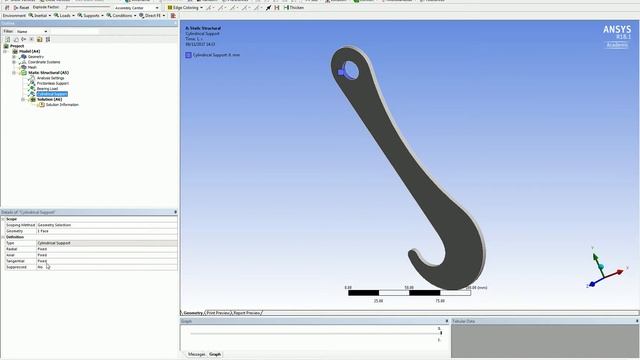Screen dimensions: 640x360
Task: Click the Suppressed No value
Action: 107,267
